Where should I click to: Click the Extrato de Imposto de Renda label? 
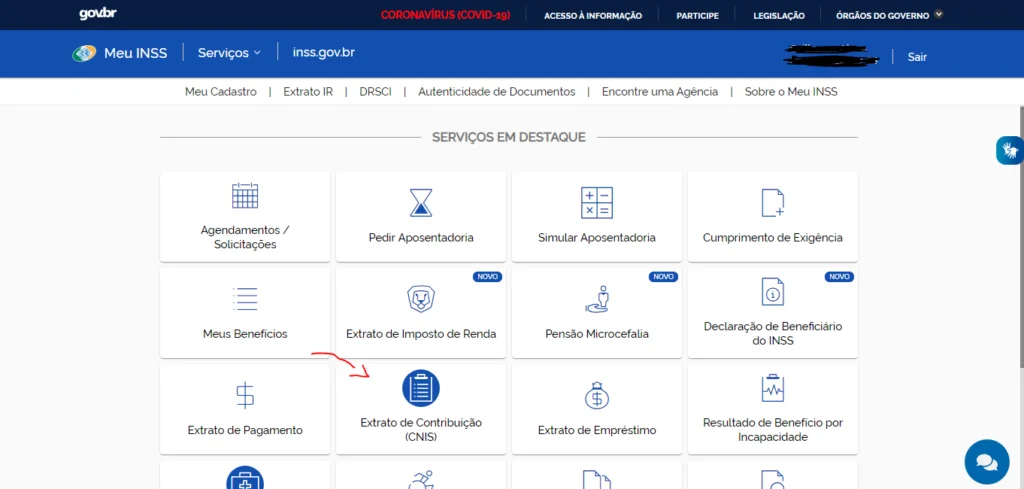tap(421, 334)
